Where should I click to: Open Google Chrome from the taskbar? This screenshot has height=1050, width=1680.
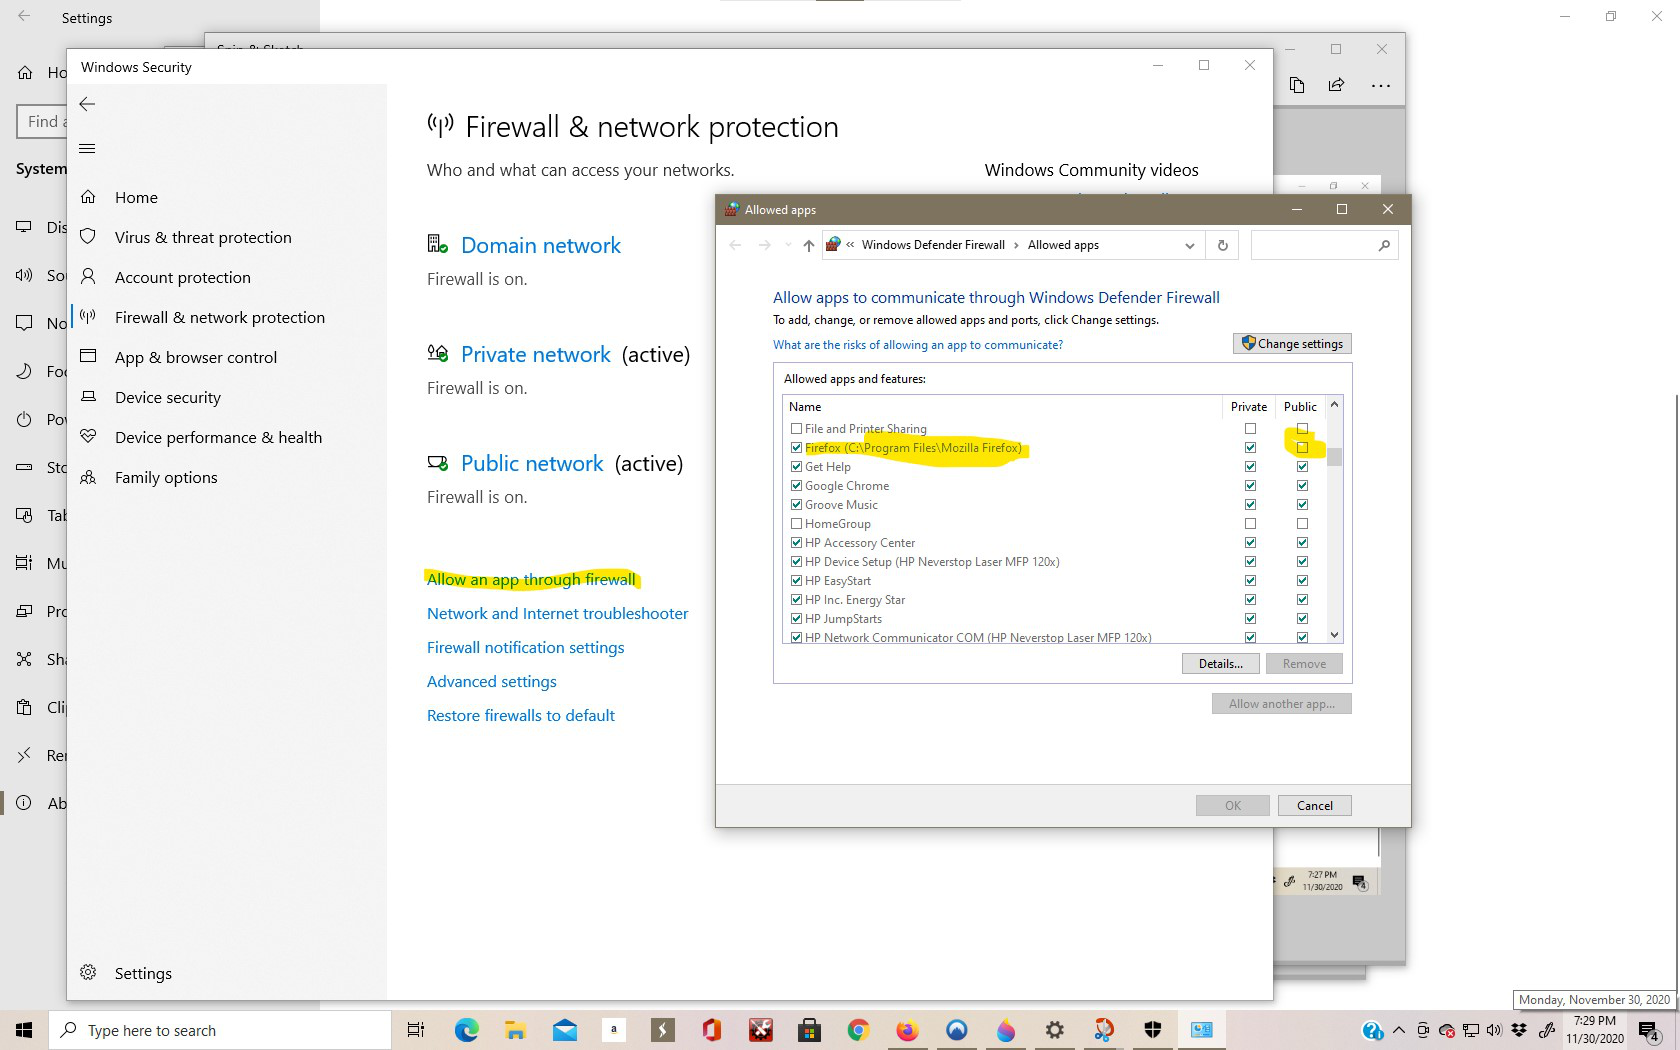[x=858, y=1030]
